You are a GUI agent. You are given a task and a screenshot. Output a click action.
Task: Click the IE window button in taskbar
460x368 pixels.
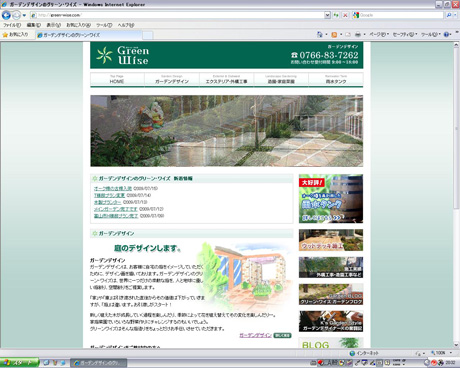tap(99, 363)
